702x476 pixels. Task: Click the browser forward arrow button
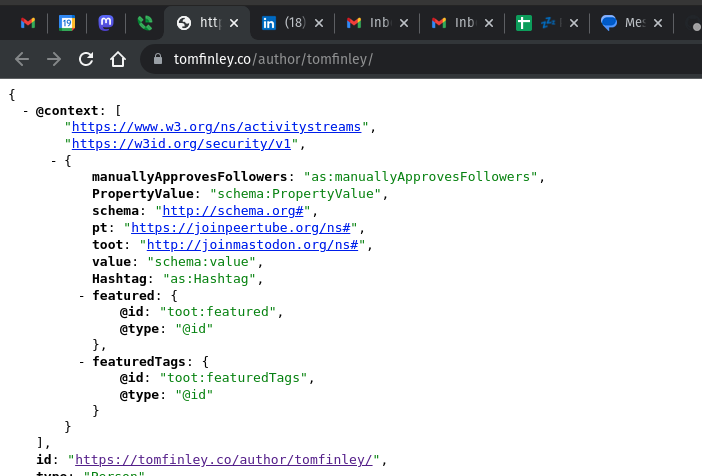pos(54,59)
